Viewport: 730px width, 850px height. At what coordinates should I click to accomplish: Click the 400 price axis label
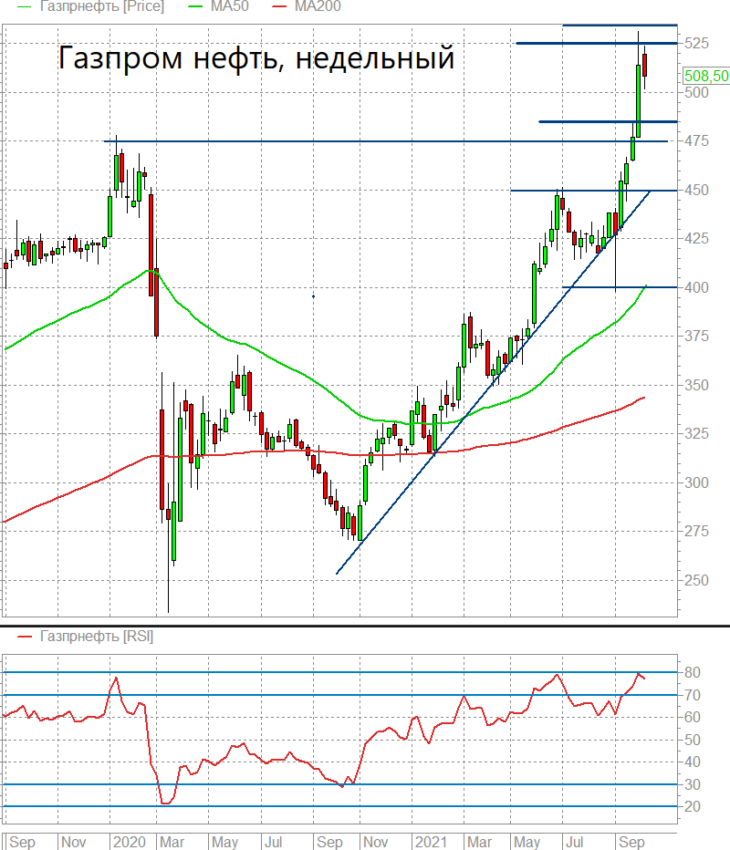(x=696, y=287)
